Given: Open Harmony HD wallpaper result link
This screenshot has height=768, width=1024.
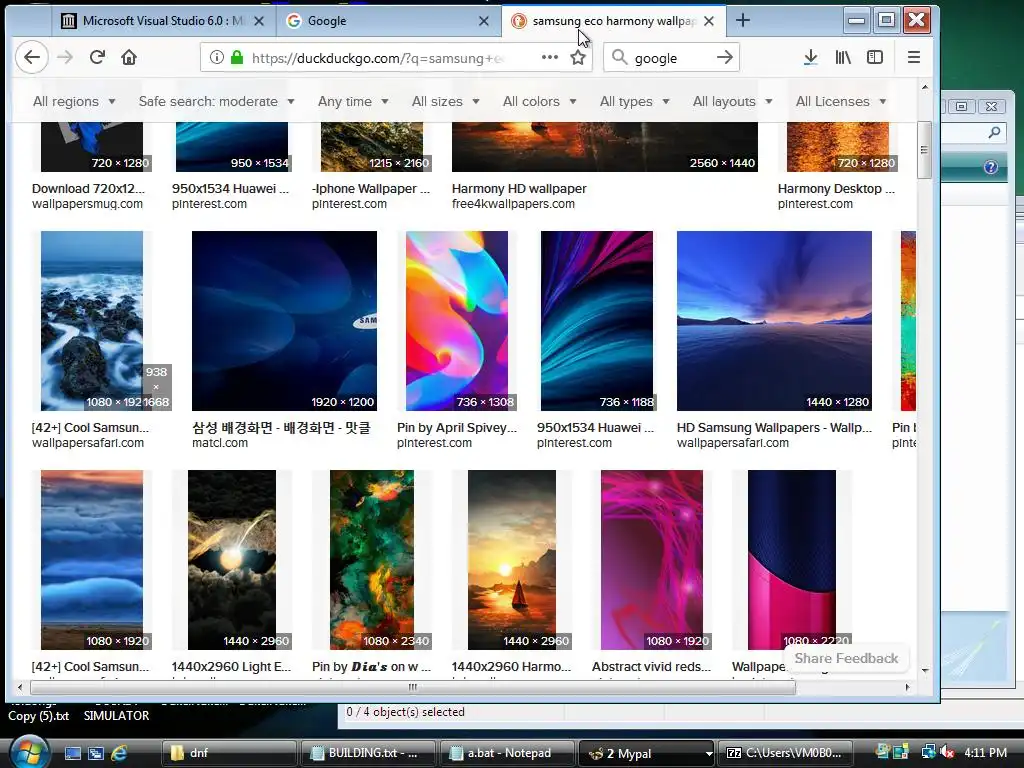Looking at the screenshot, I should [x=519, y=189].
